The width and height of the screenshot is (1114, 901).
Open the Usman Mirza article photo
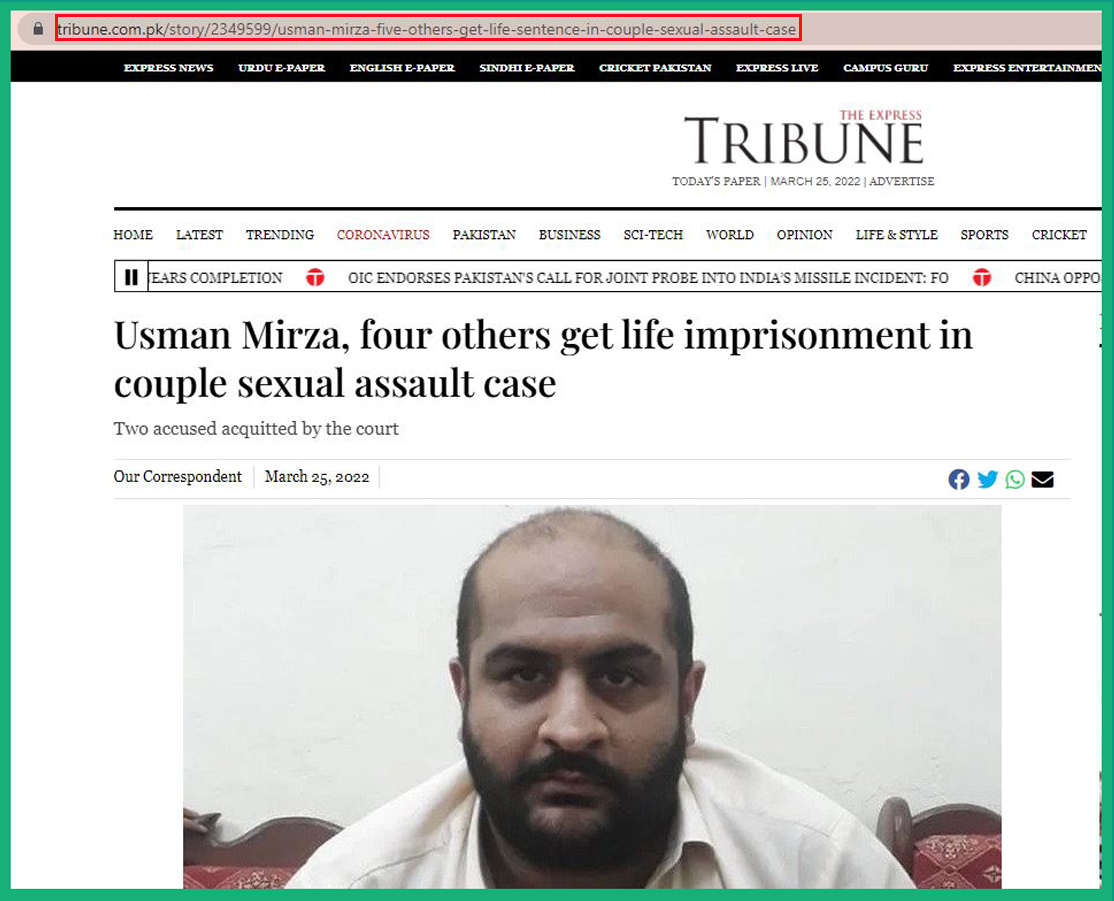(592, 696)
